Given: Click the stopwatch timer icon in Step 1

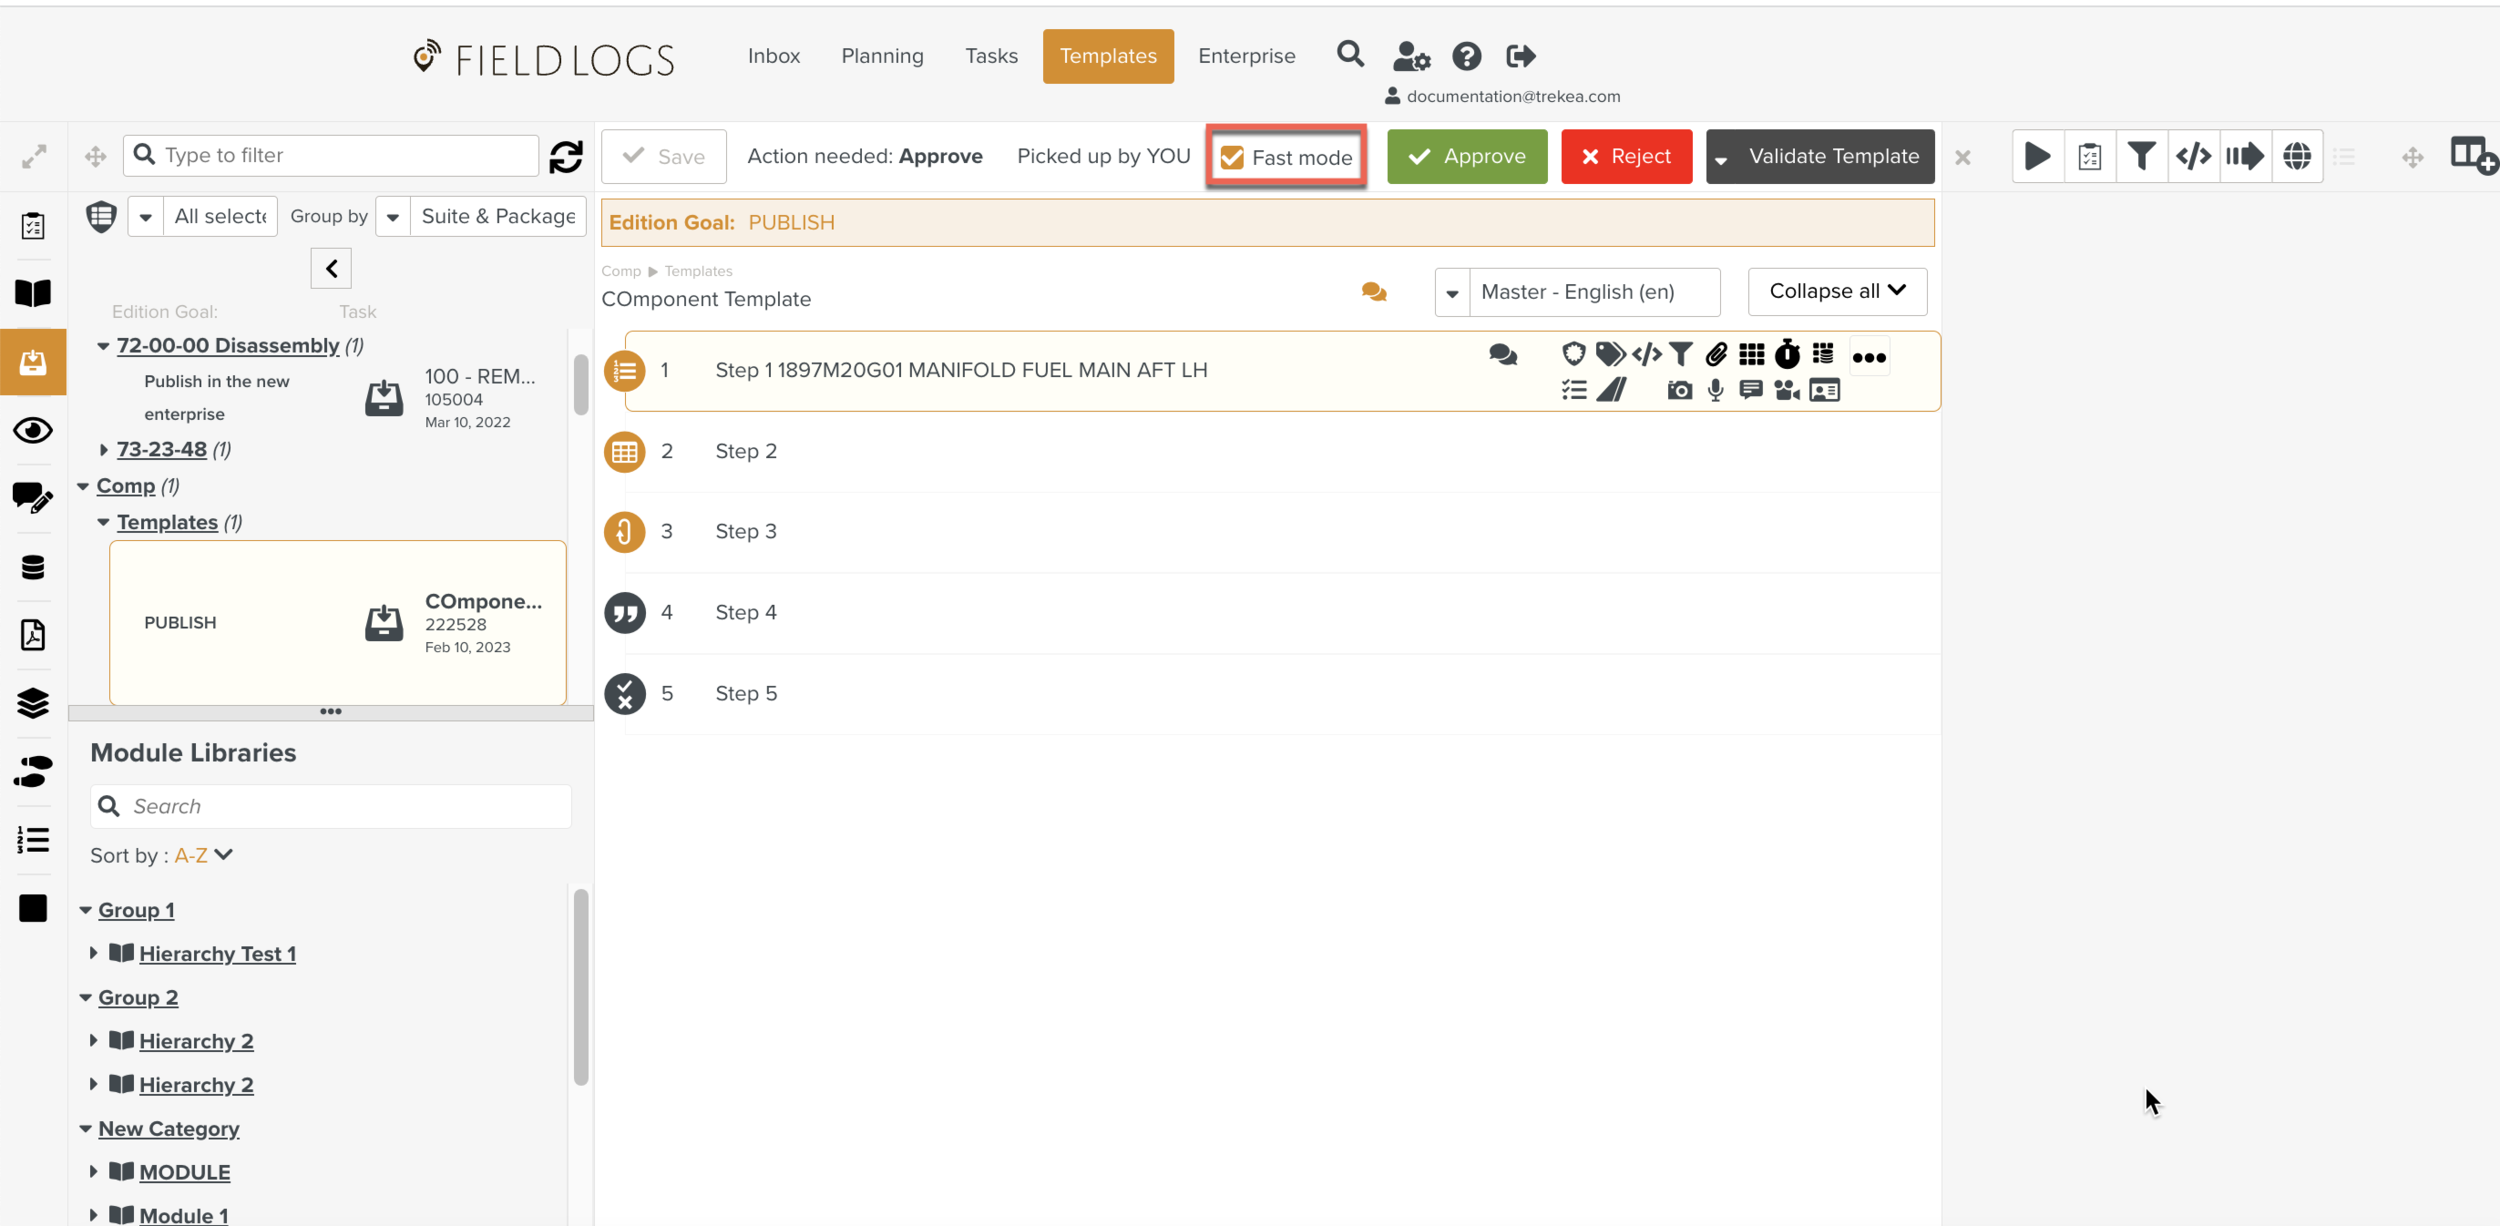Looking at the screenshot, I should point(1787,354).
